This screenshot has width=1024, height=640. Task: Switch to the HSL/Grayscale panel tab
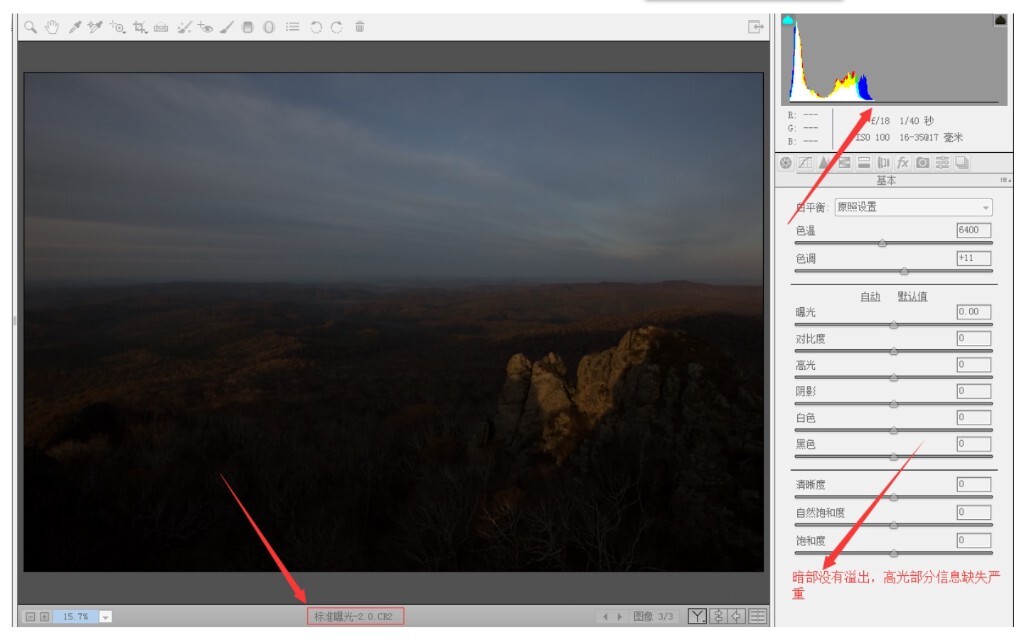click(844, 163)
